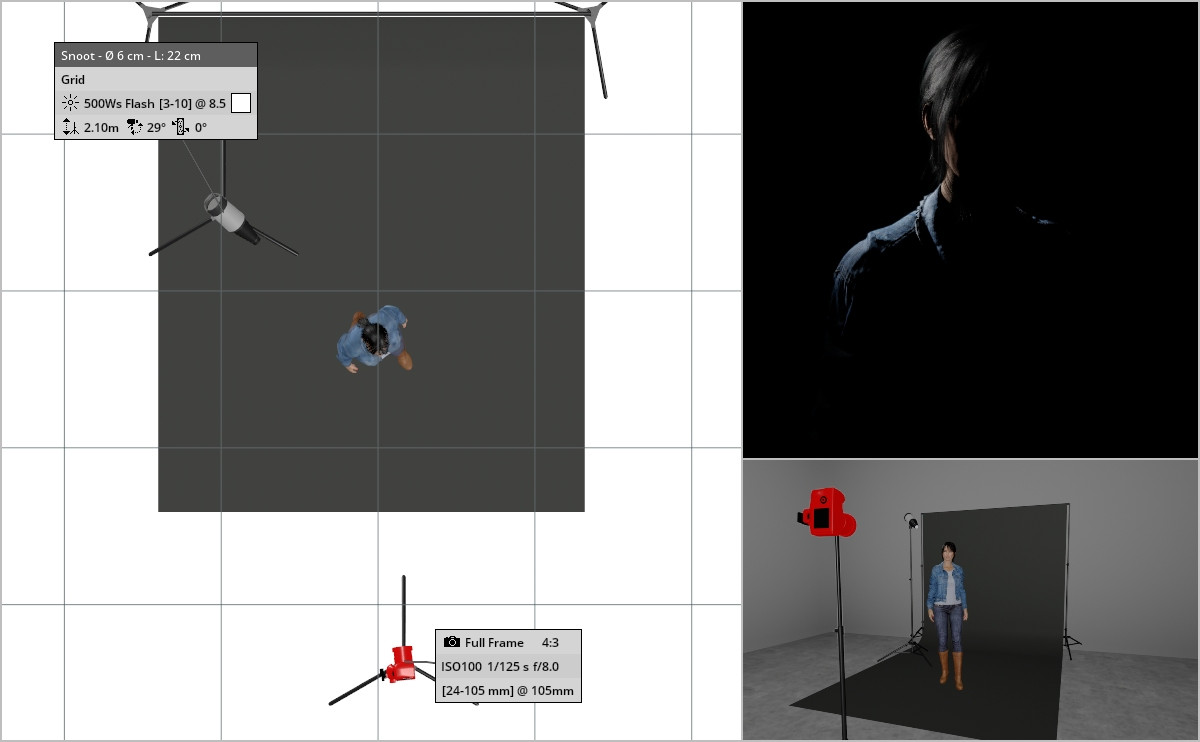Open the white light color swatch
Viewport: 1200px width, 742px height.
pyautogui.click(x=241, y=103)
